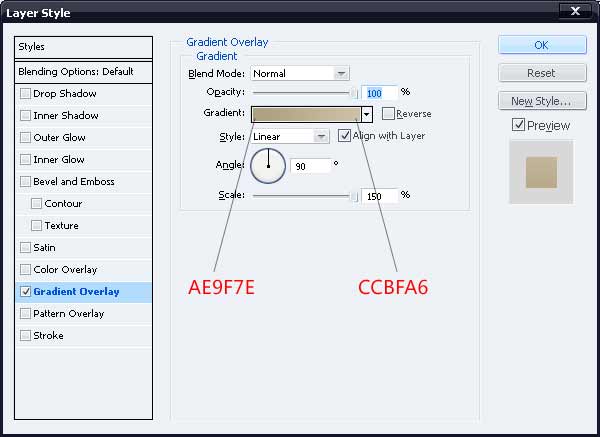Image resolution: width=600 pixels, height=437 pixels.
Task: Select the Inner Glow label
Action: coord(59,160)
